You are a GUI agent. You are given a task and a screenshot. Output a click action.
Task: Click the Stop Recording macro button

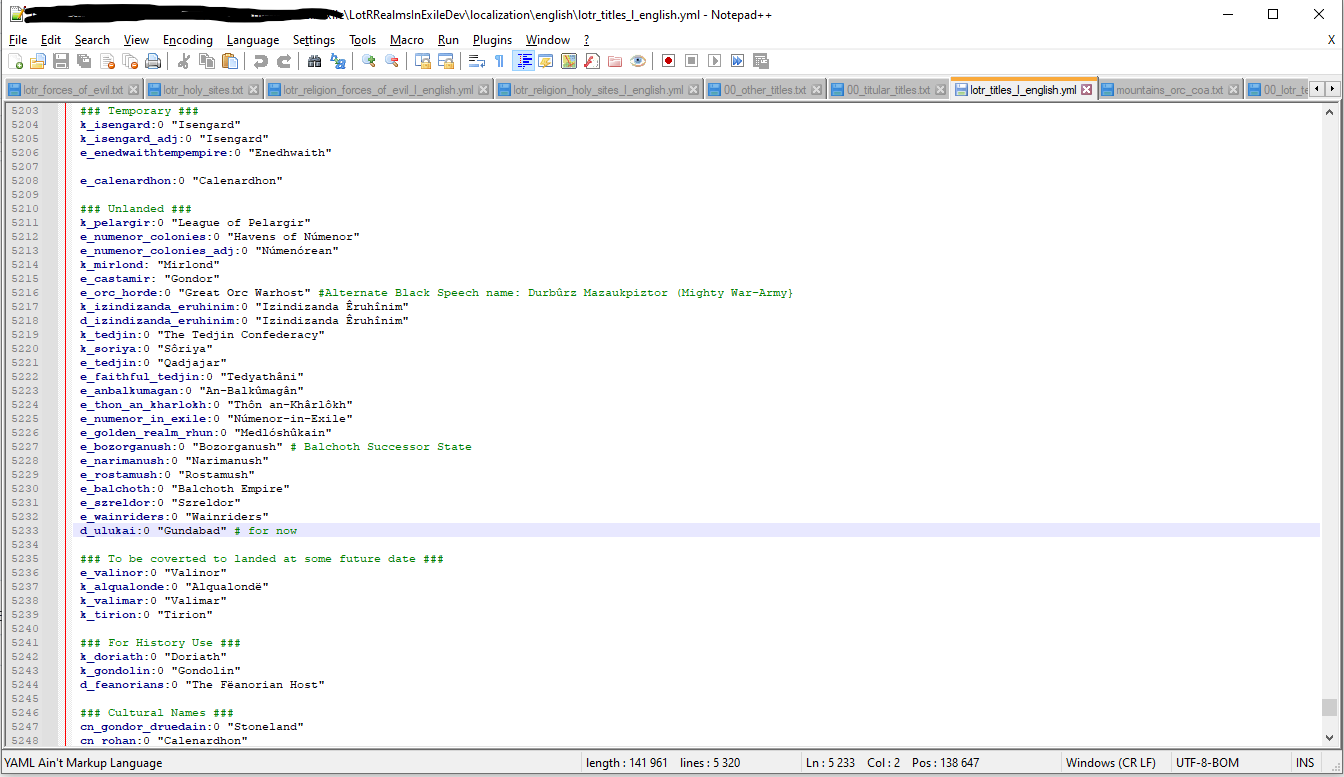692,61
